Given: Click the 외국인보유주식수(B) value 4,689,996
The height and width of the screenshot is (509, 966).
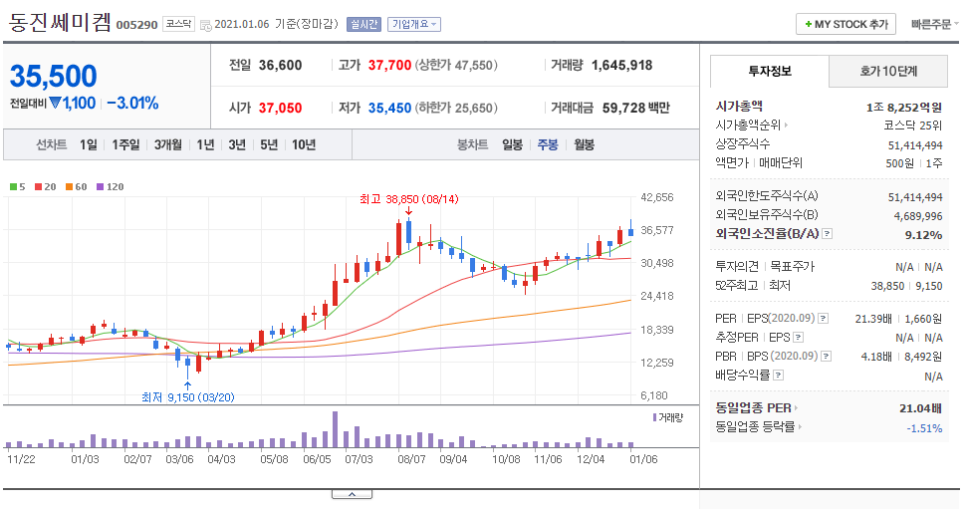Looking at the screenshot, I should point(918,216).
